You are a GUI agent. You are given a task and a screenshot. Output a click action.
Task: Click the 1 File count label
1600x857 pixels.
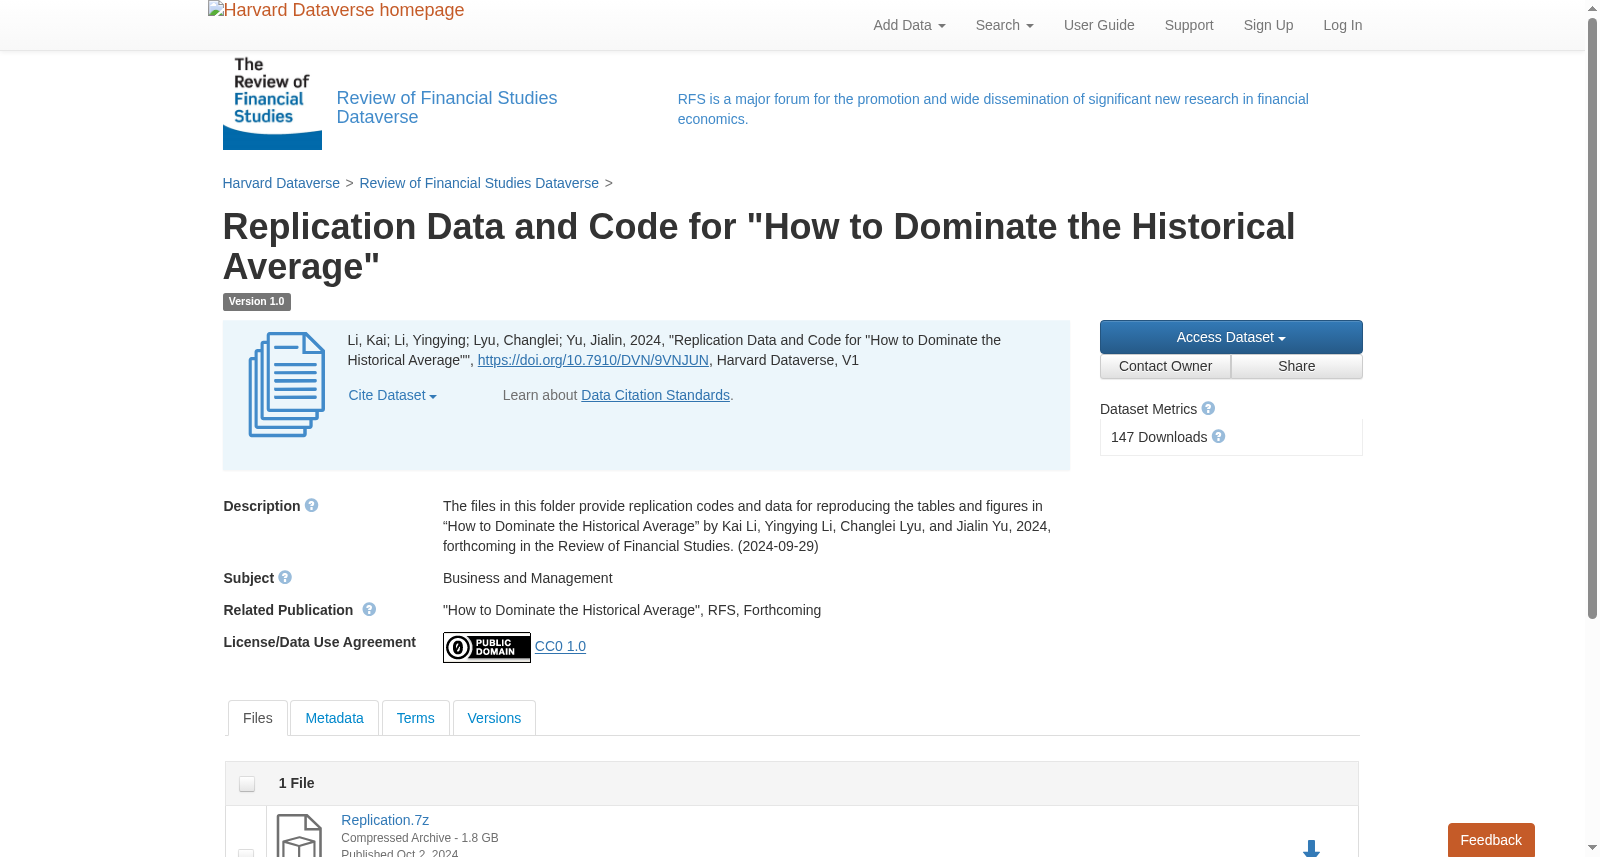coord(296,783)
